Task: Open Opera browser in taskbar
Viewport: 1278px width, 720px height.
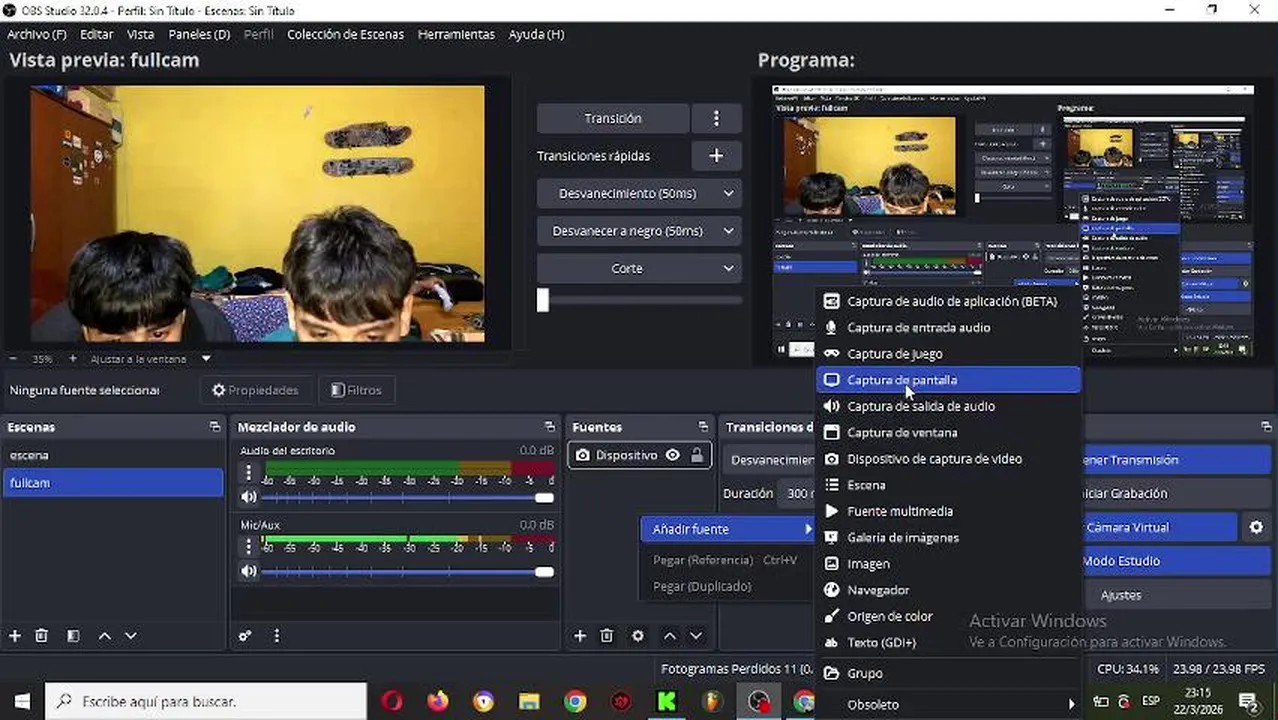Action: (391, 701)
